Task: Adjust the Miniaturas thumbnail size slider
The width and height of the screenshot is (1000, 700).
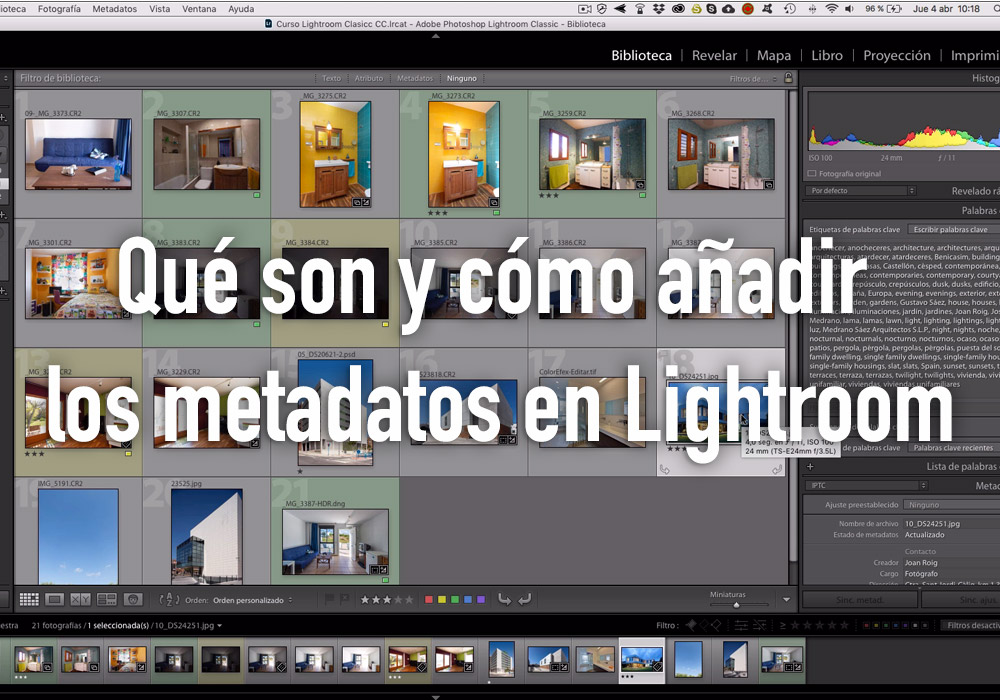Action: point(736,604)
